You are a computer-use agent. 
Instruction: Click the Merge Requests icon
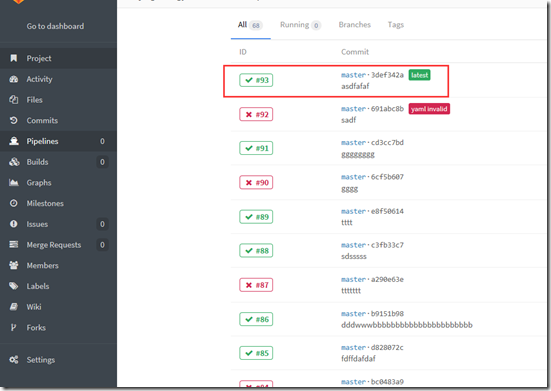tap(14, 245)
